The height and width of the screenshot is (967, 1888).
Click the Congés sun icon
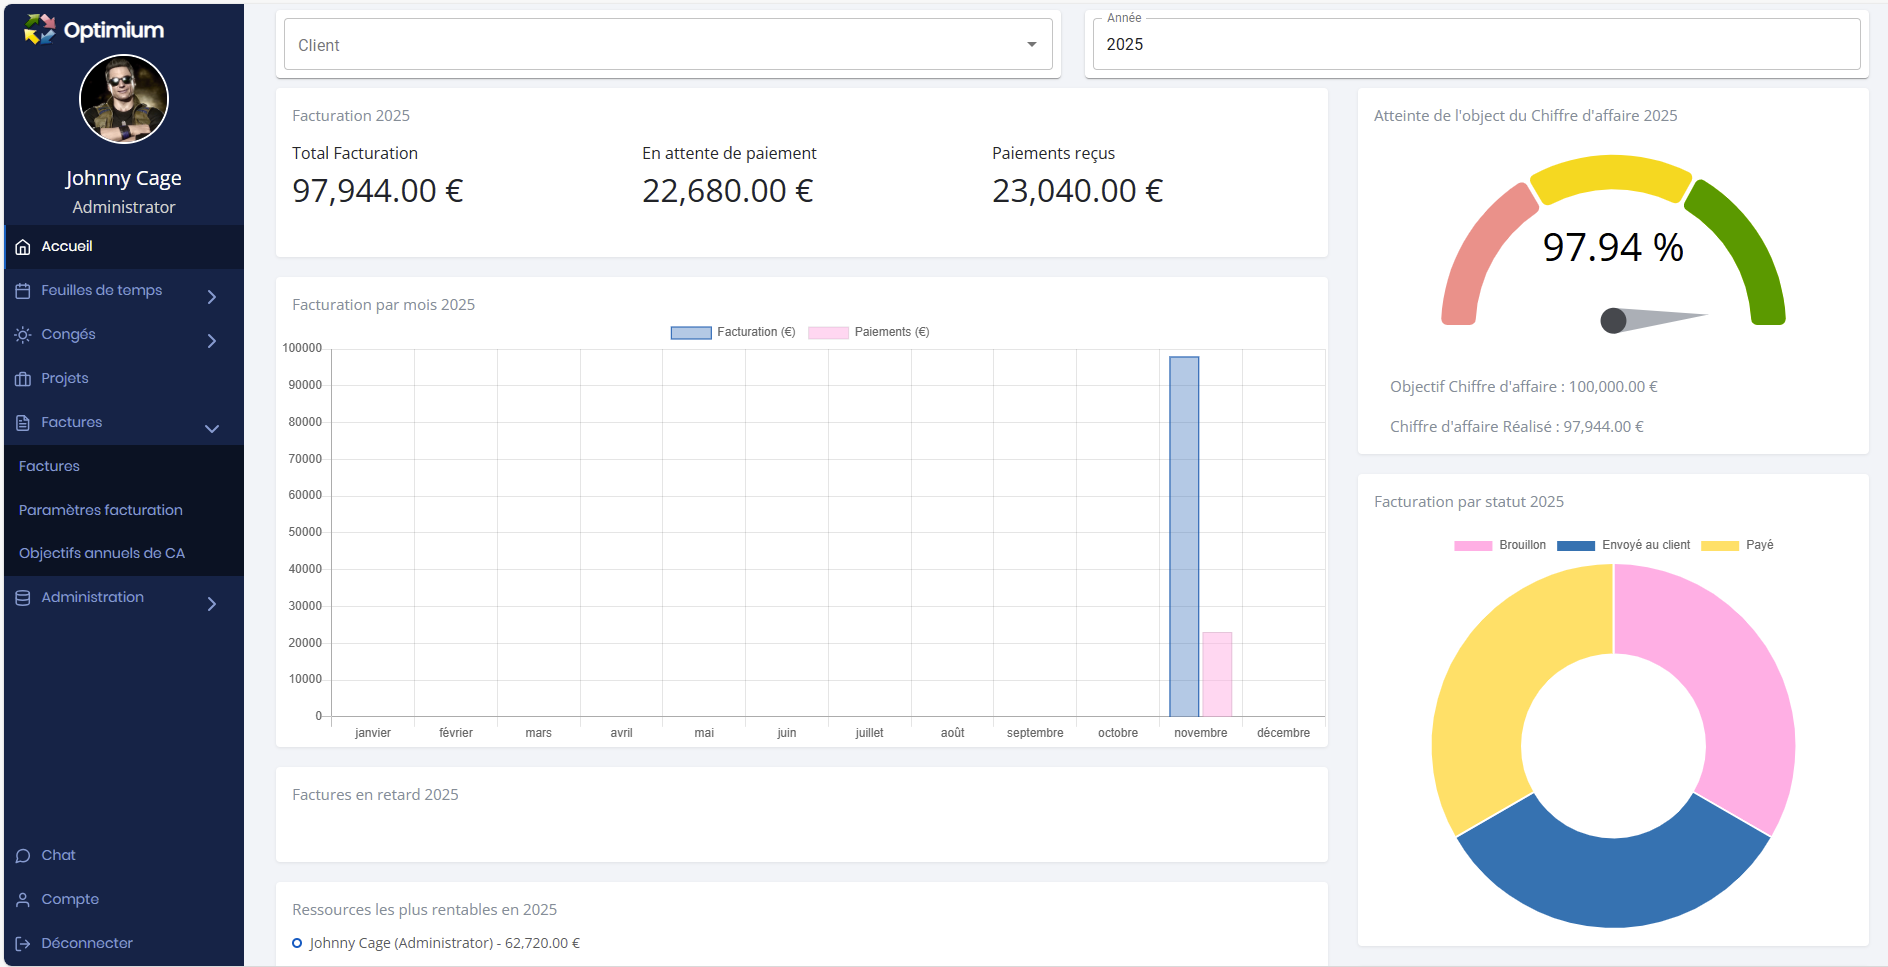(23, 335)
